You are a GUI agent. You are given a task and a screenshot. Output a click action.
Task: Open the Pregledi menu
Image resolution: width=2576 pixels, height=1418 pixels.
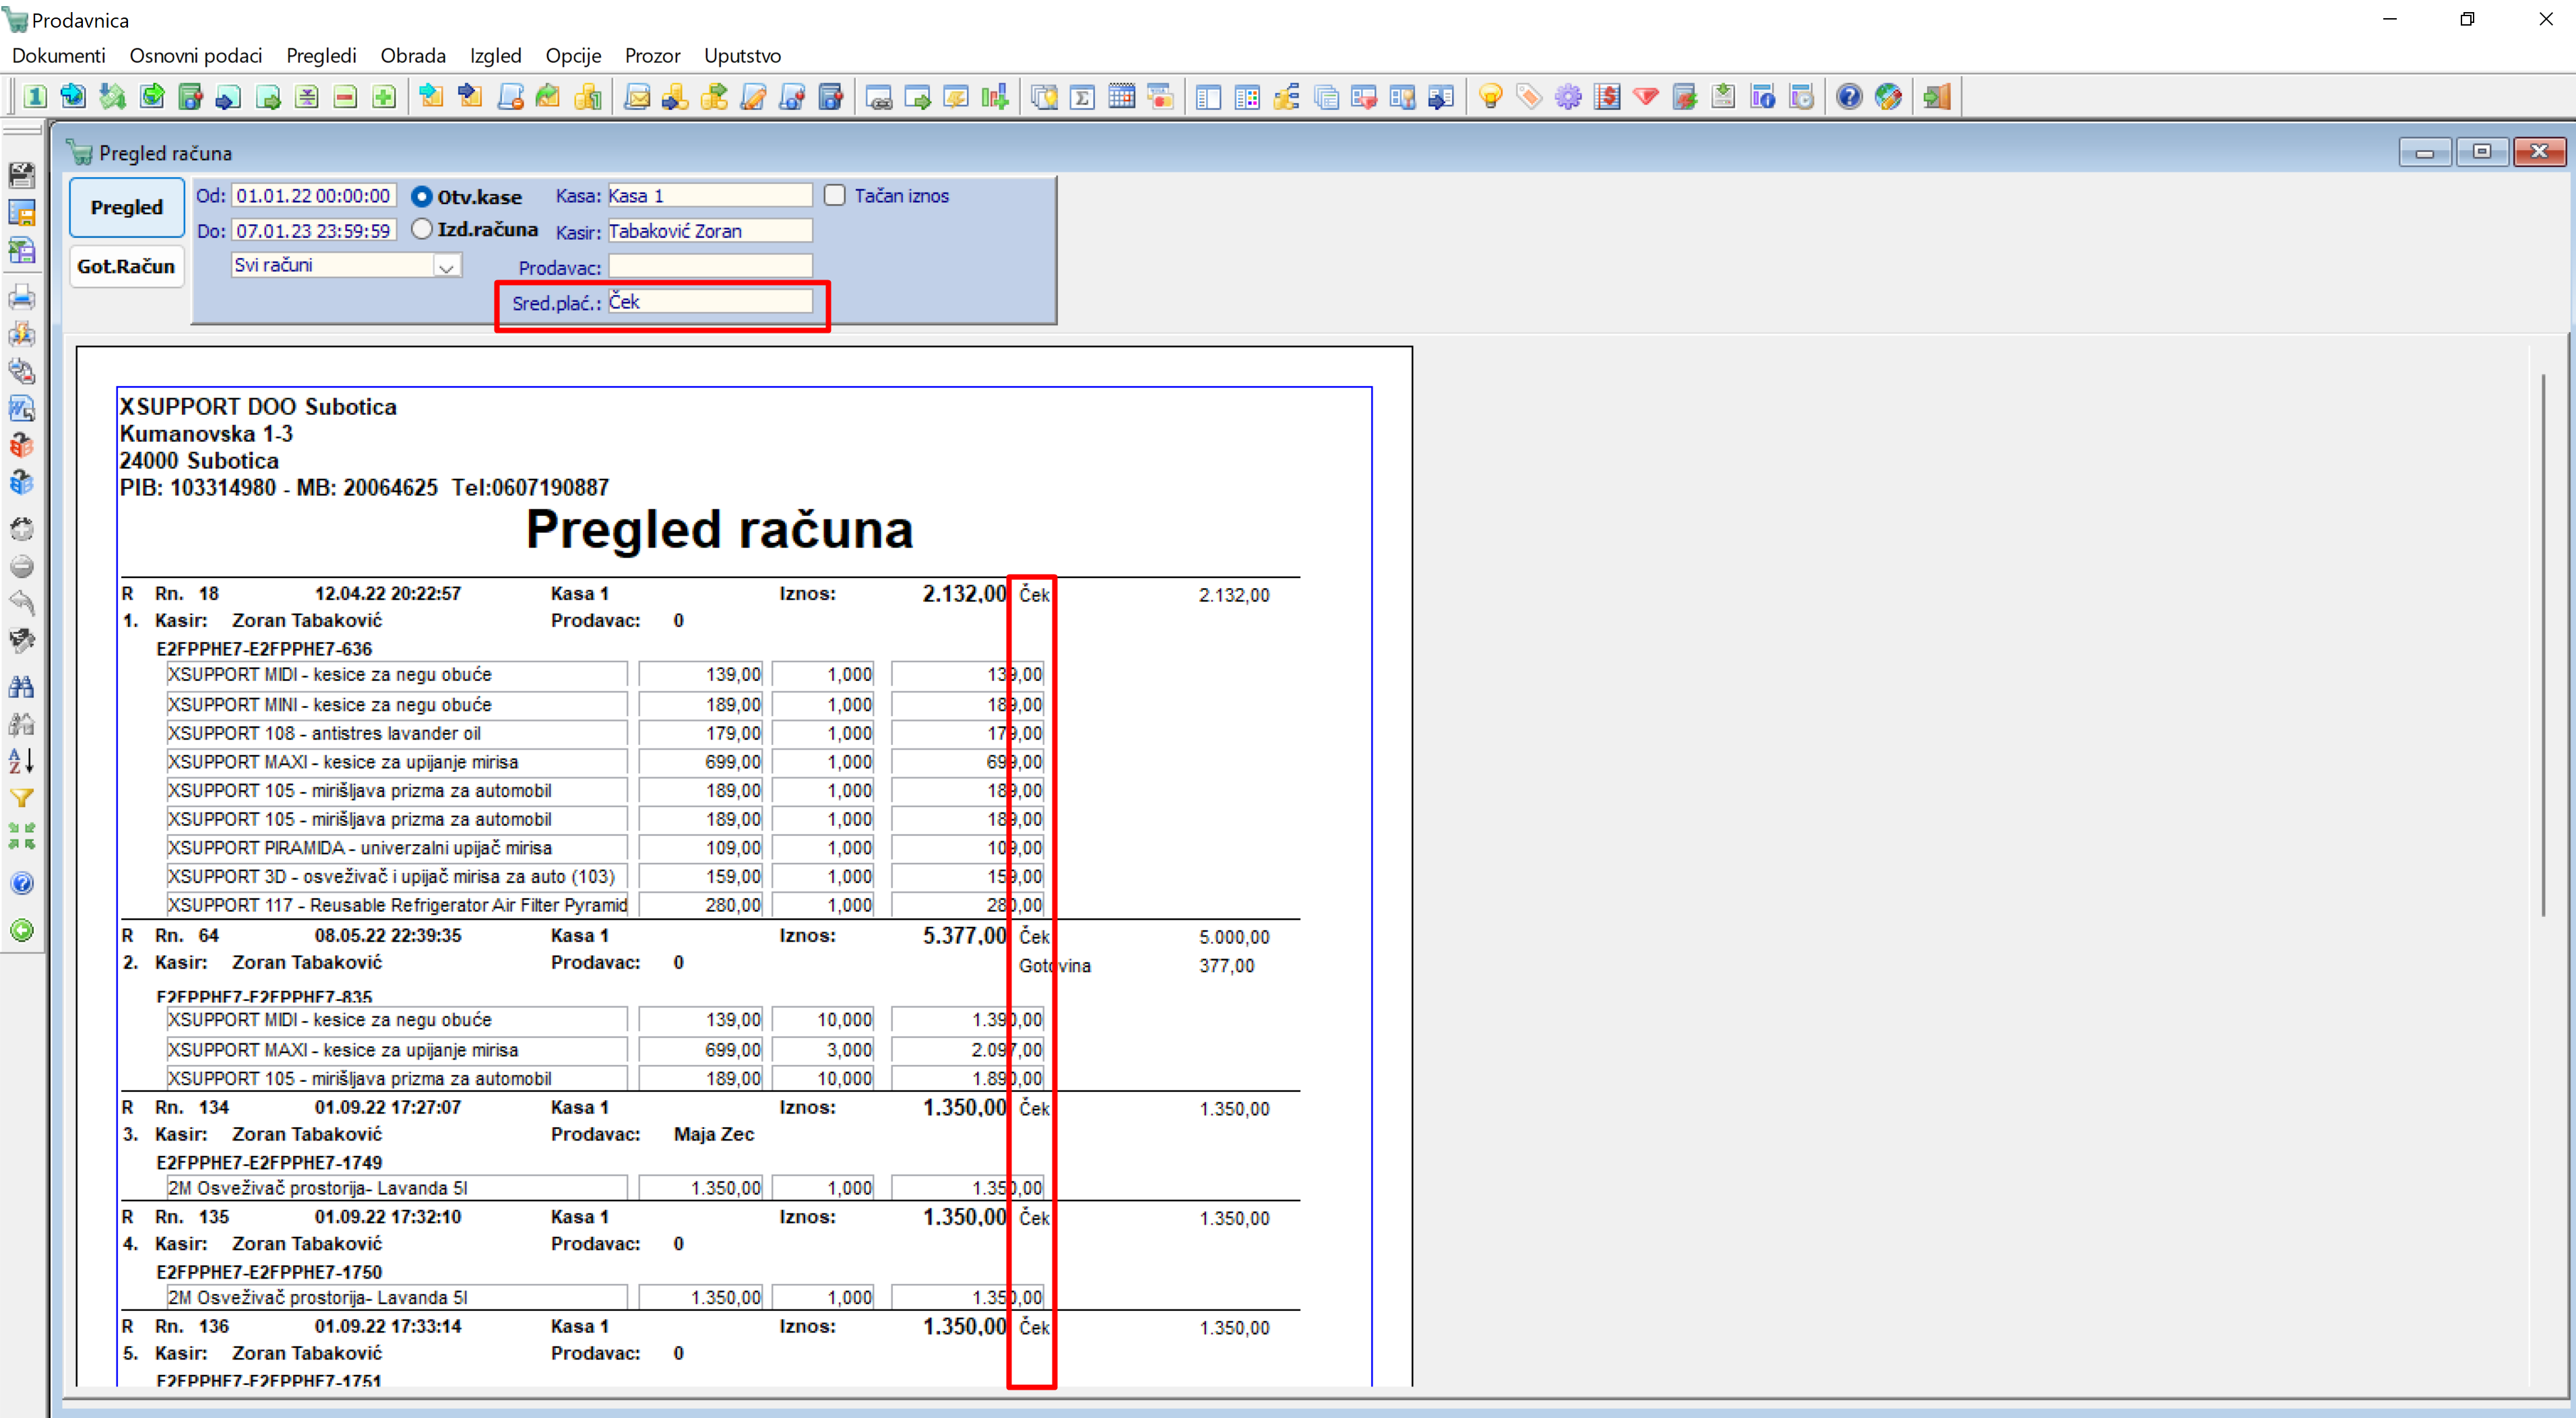coord(321,56)
